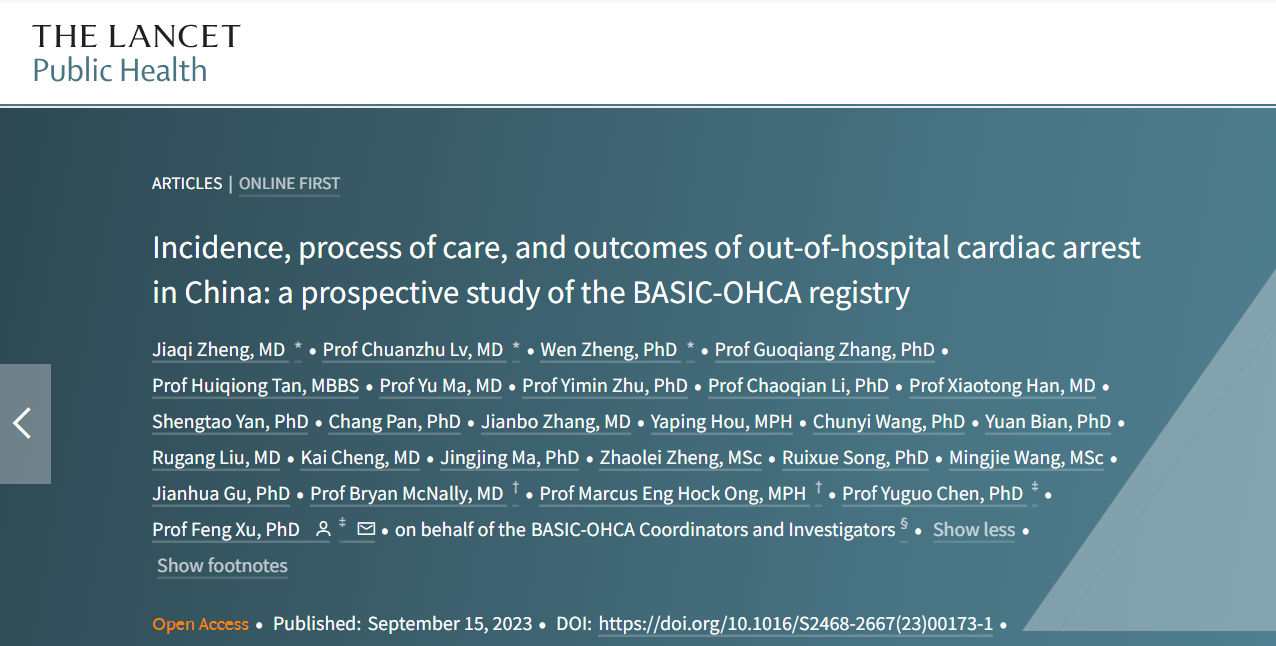Click the BASIC-OHCA Coordinators and Investigators link
1276x646 pixels.
click(x=645, y=530)
